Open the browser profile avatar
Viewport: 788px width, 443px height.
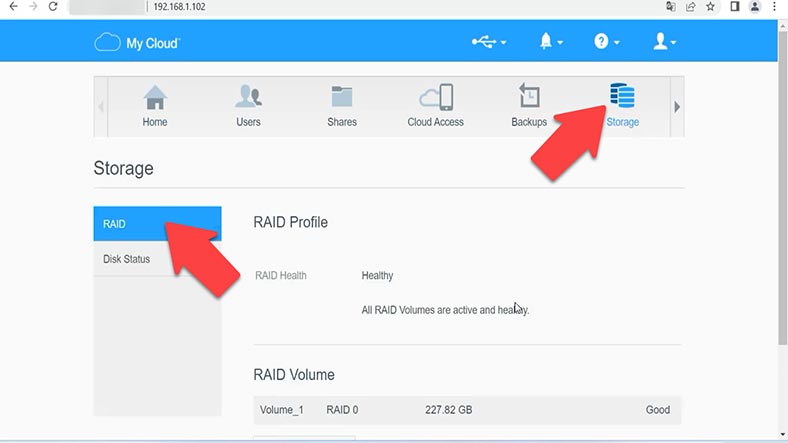(755, 7)
